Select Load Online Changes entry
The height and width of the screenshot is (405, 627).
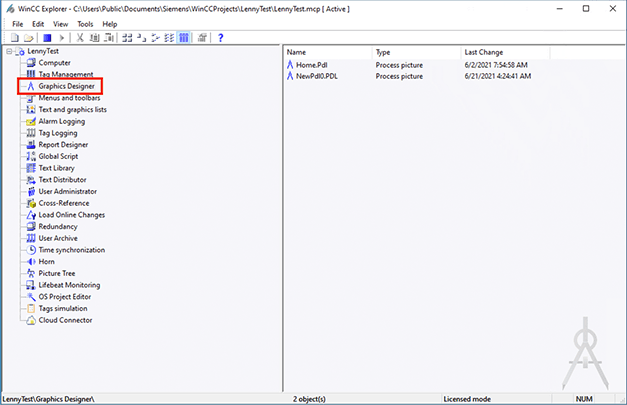(72, 215)
